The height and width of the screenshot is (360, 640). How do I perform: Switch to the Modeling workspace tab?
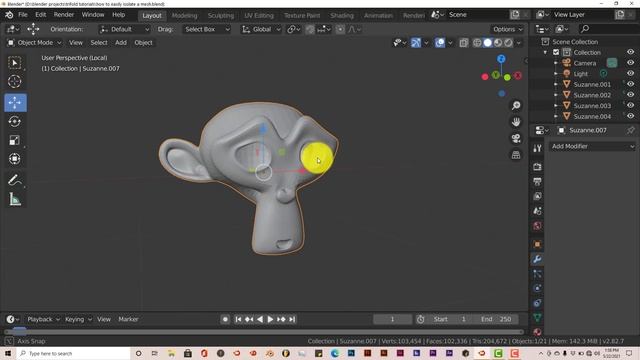coord(184,16)
